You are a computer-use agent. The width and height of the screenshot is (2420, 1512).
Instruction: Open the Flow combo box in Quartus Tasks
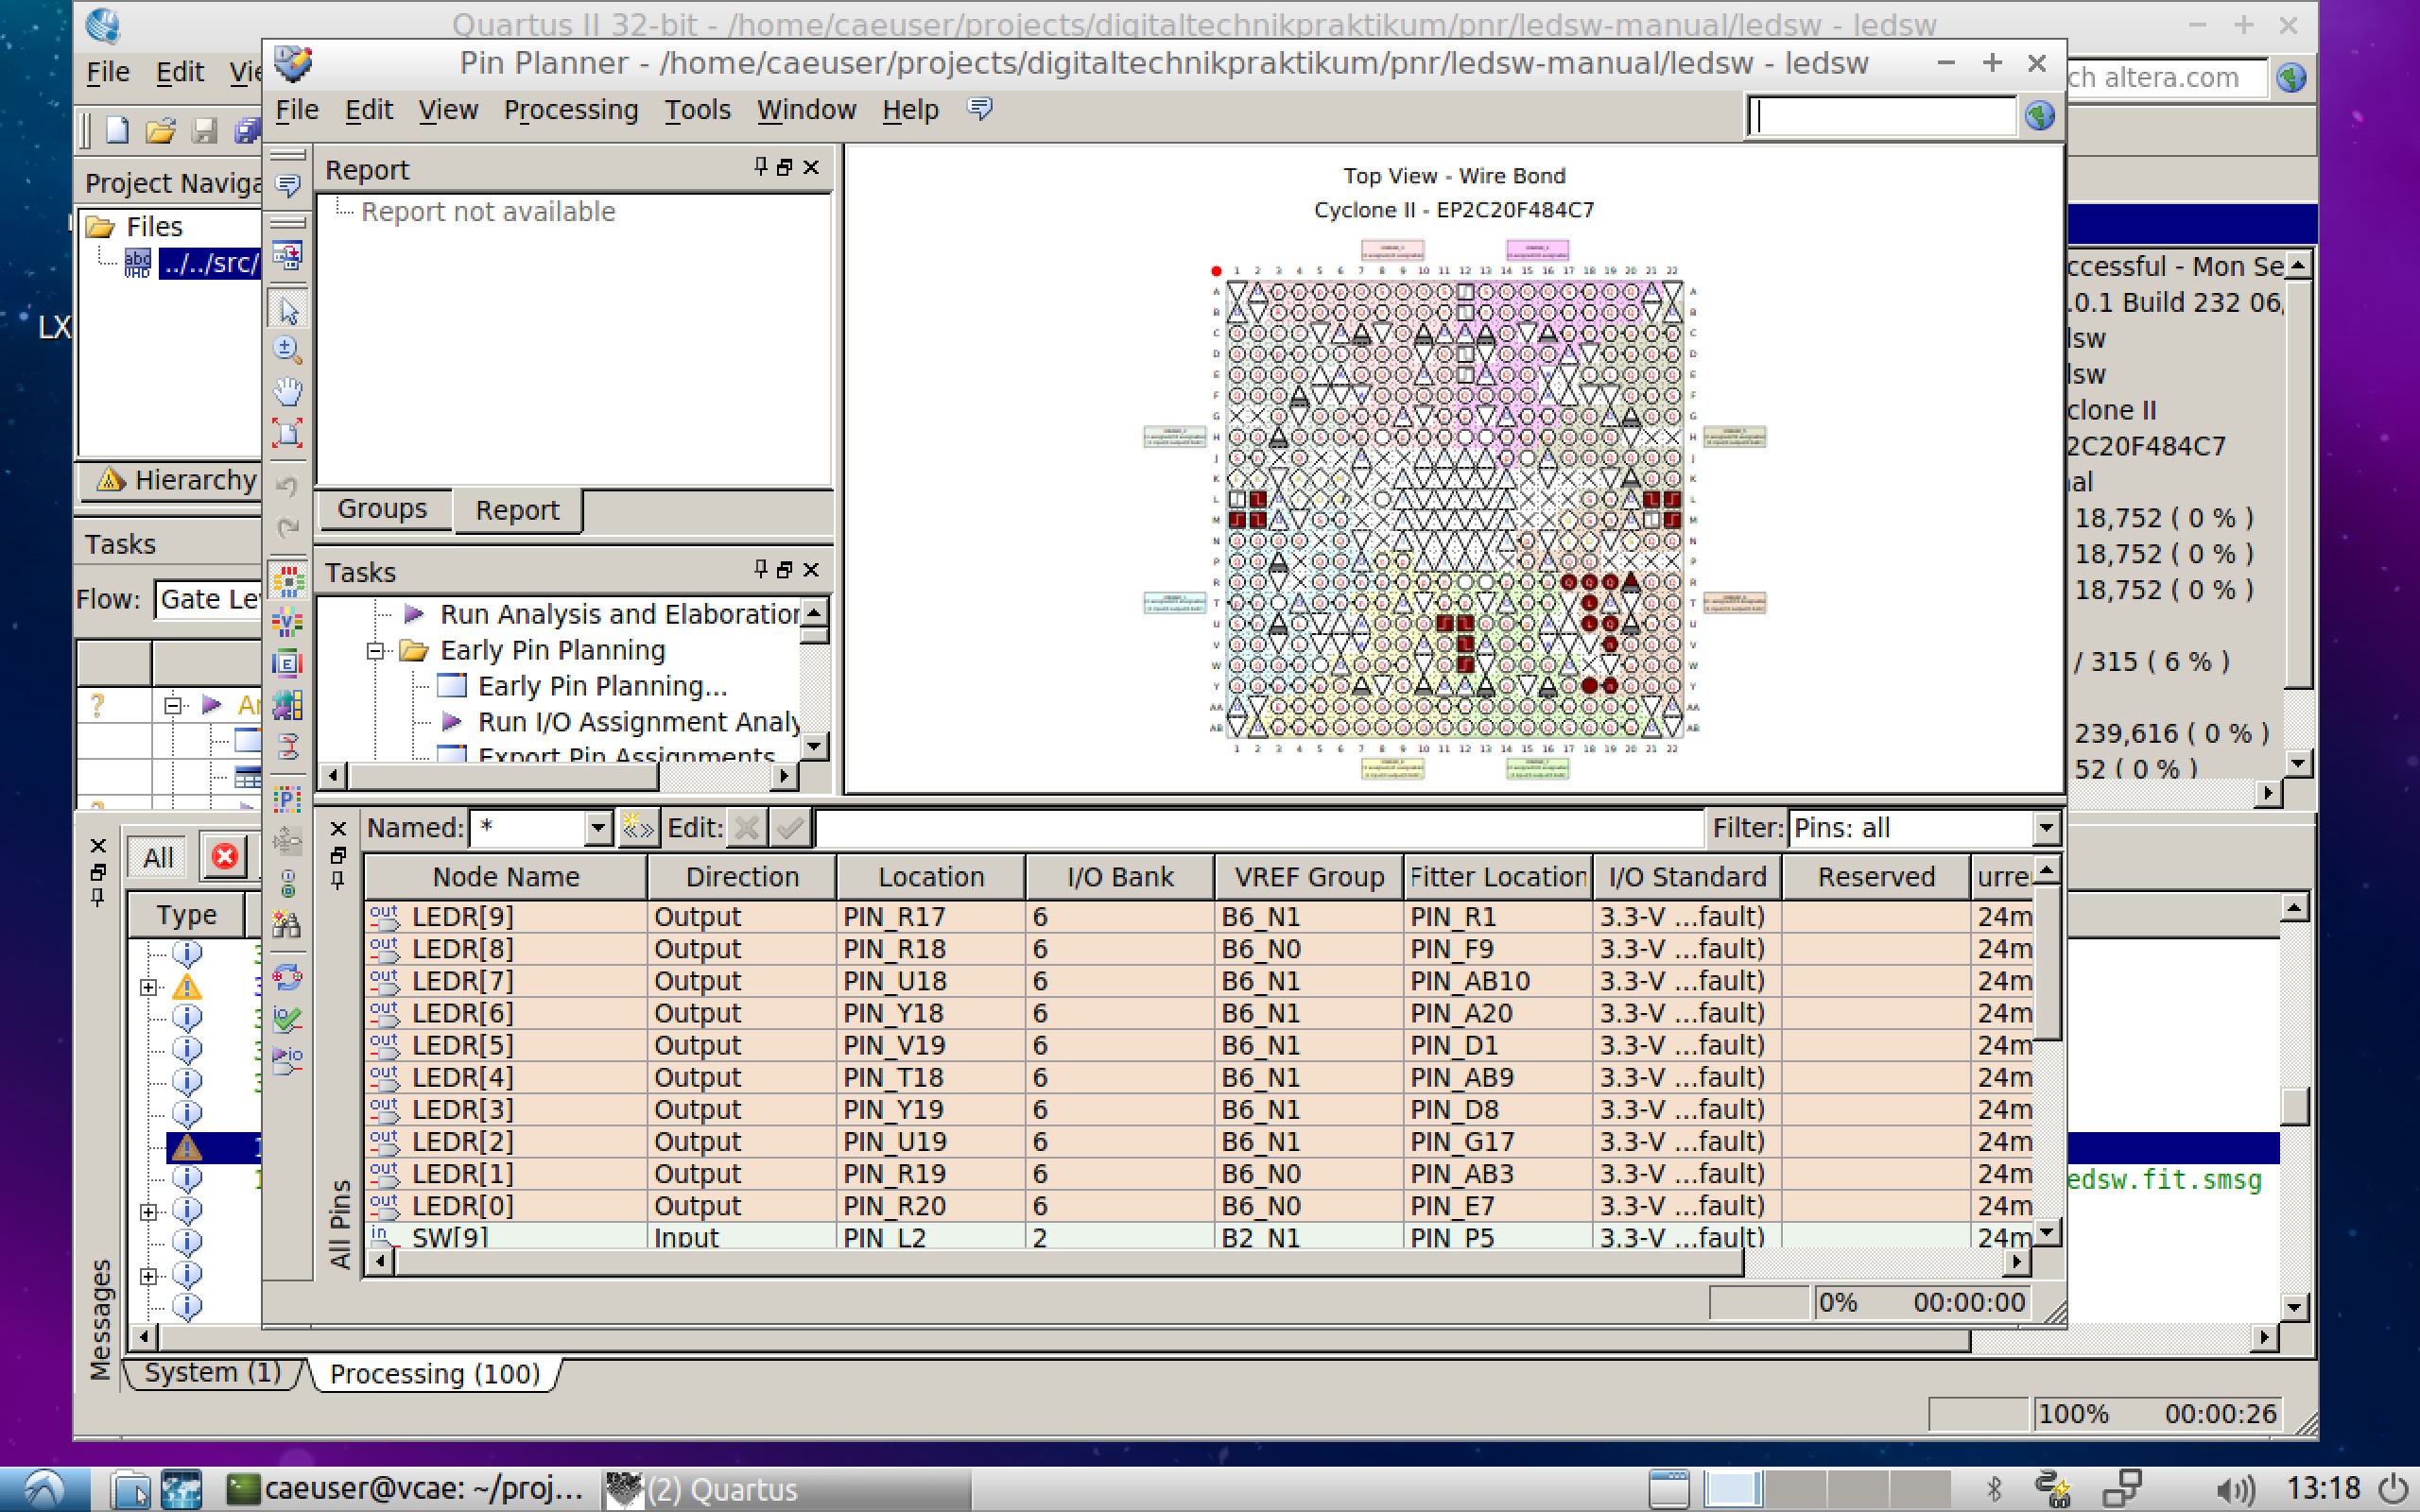pos(208,599)
